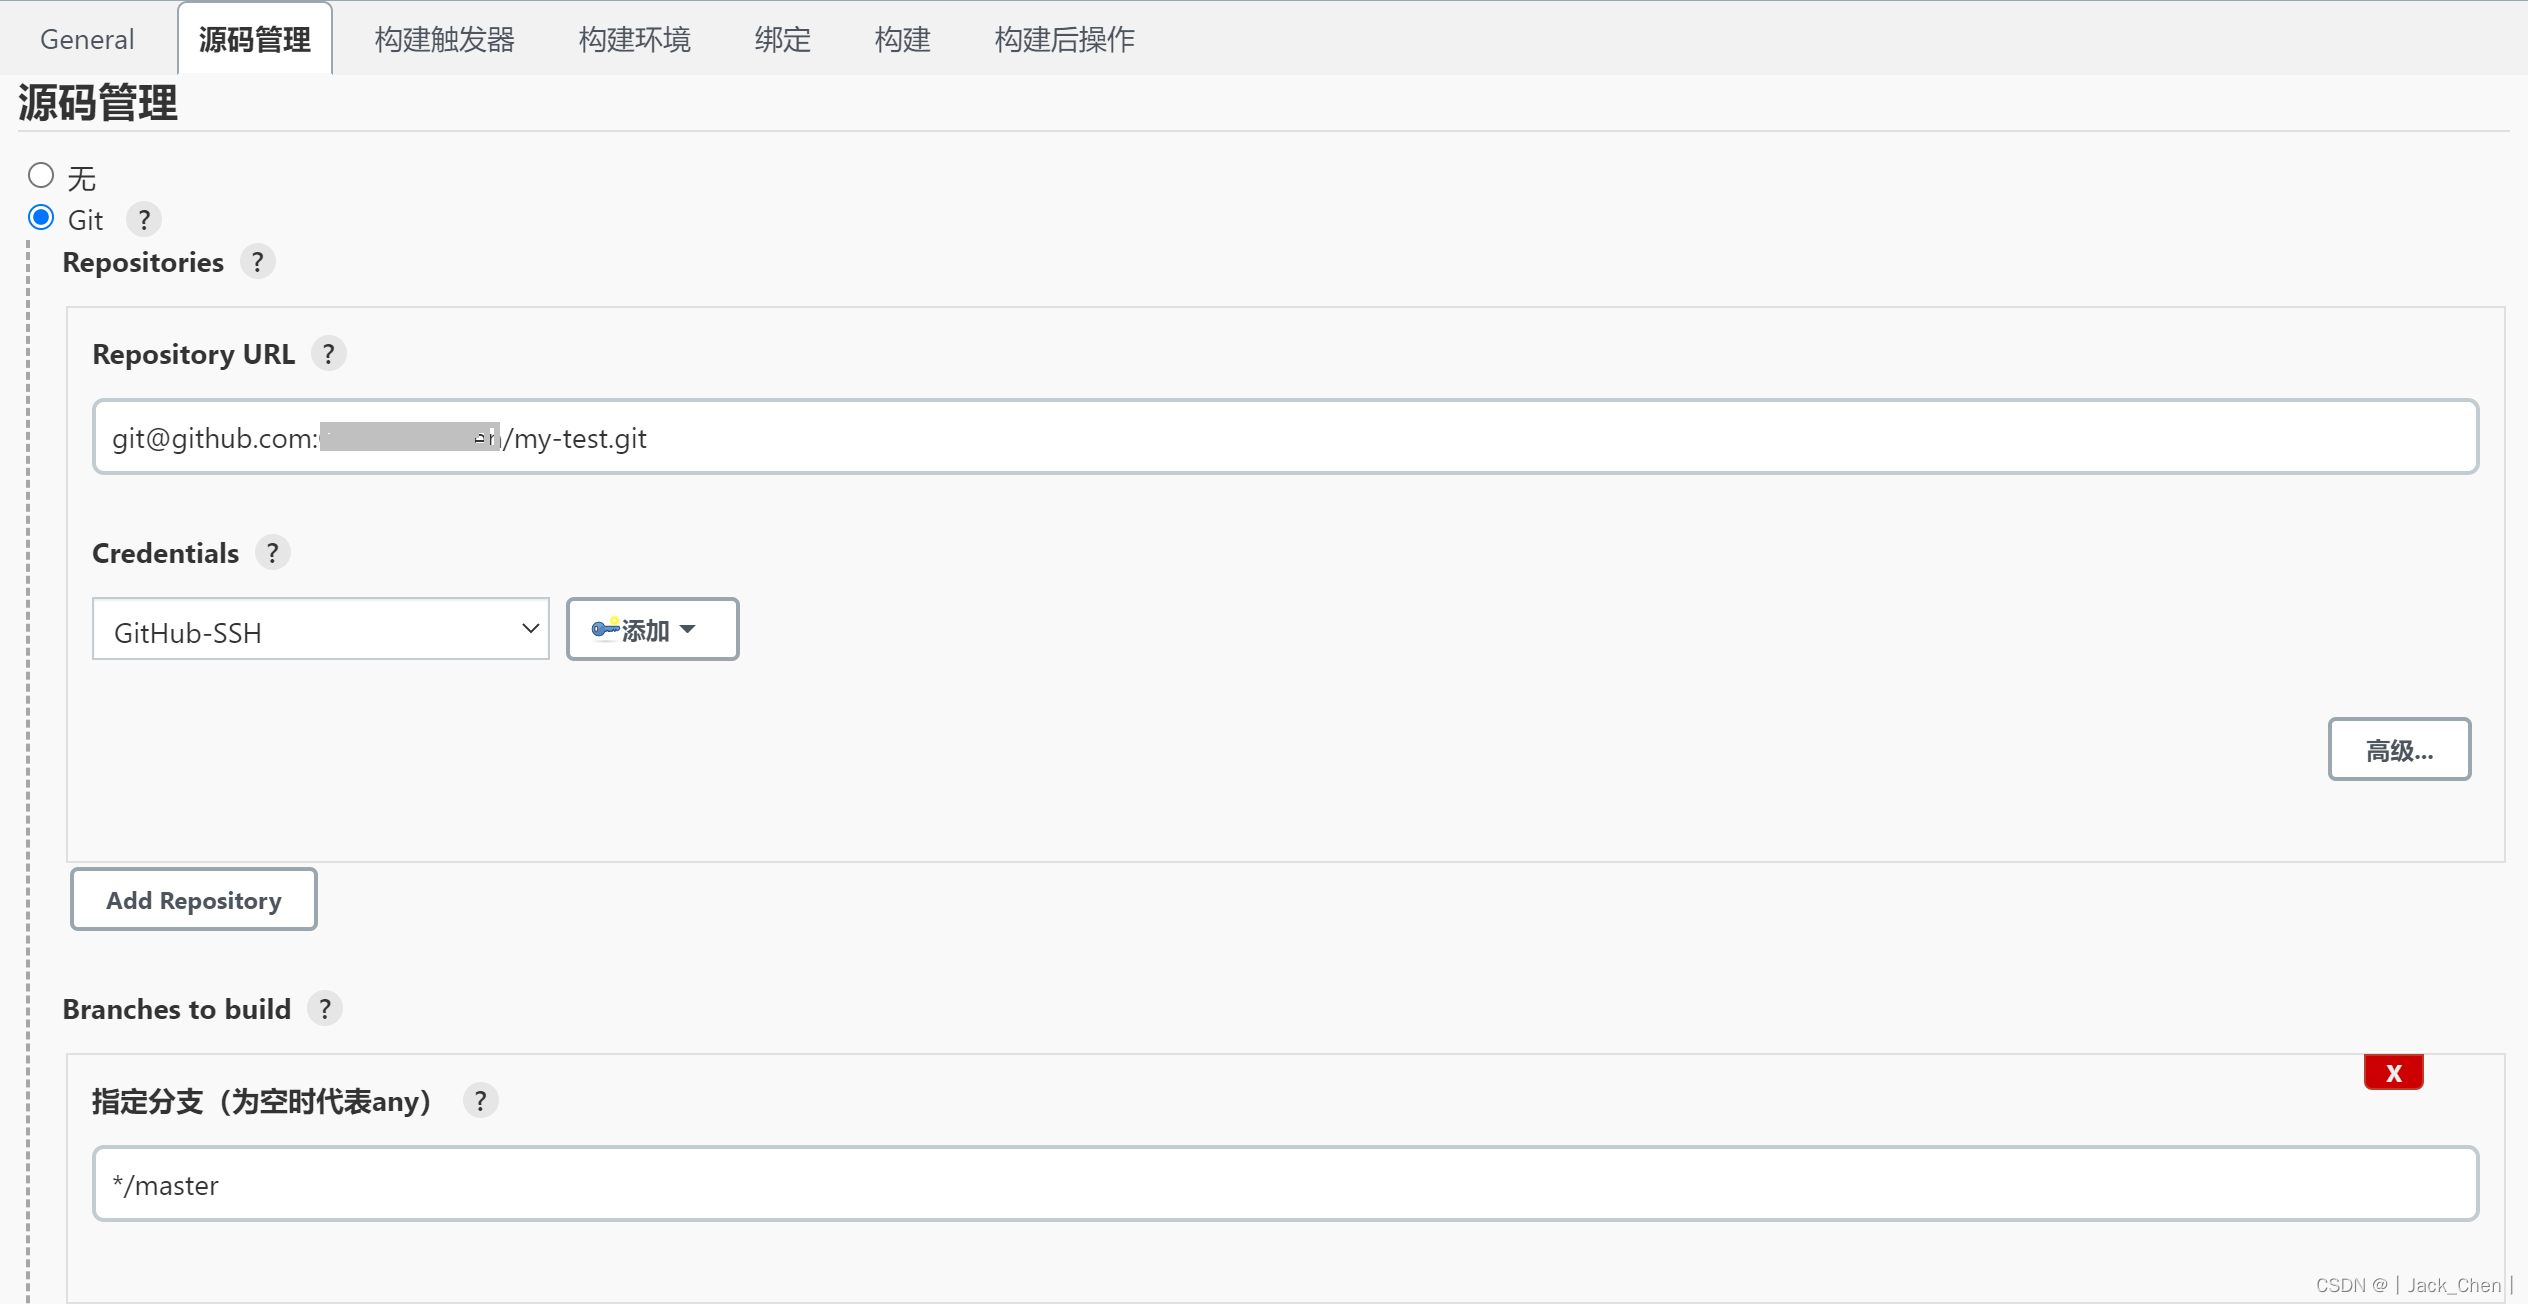This screenshot has width=2528, height=1304.
Task: Click key icon on 添加 button
Action: coord(605,629)
